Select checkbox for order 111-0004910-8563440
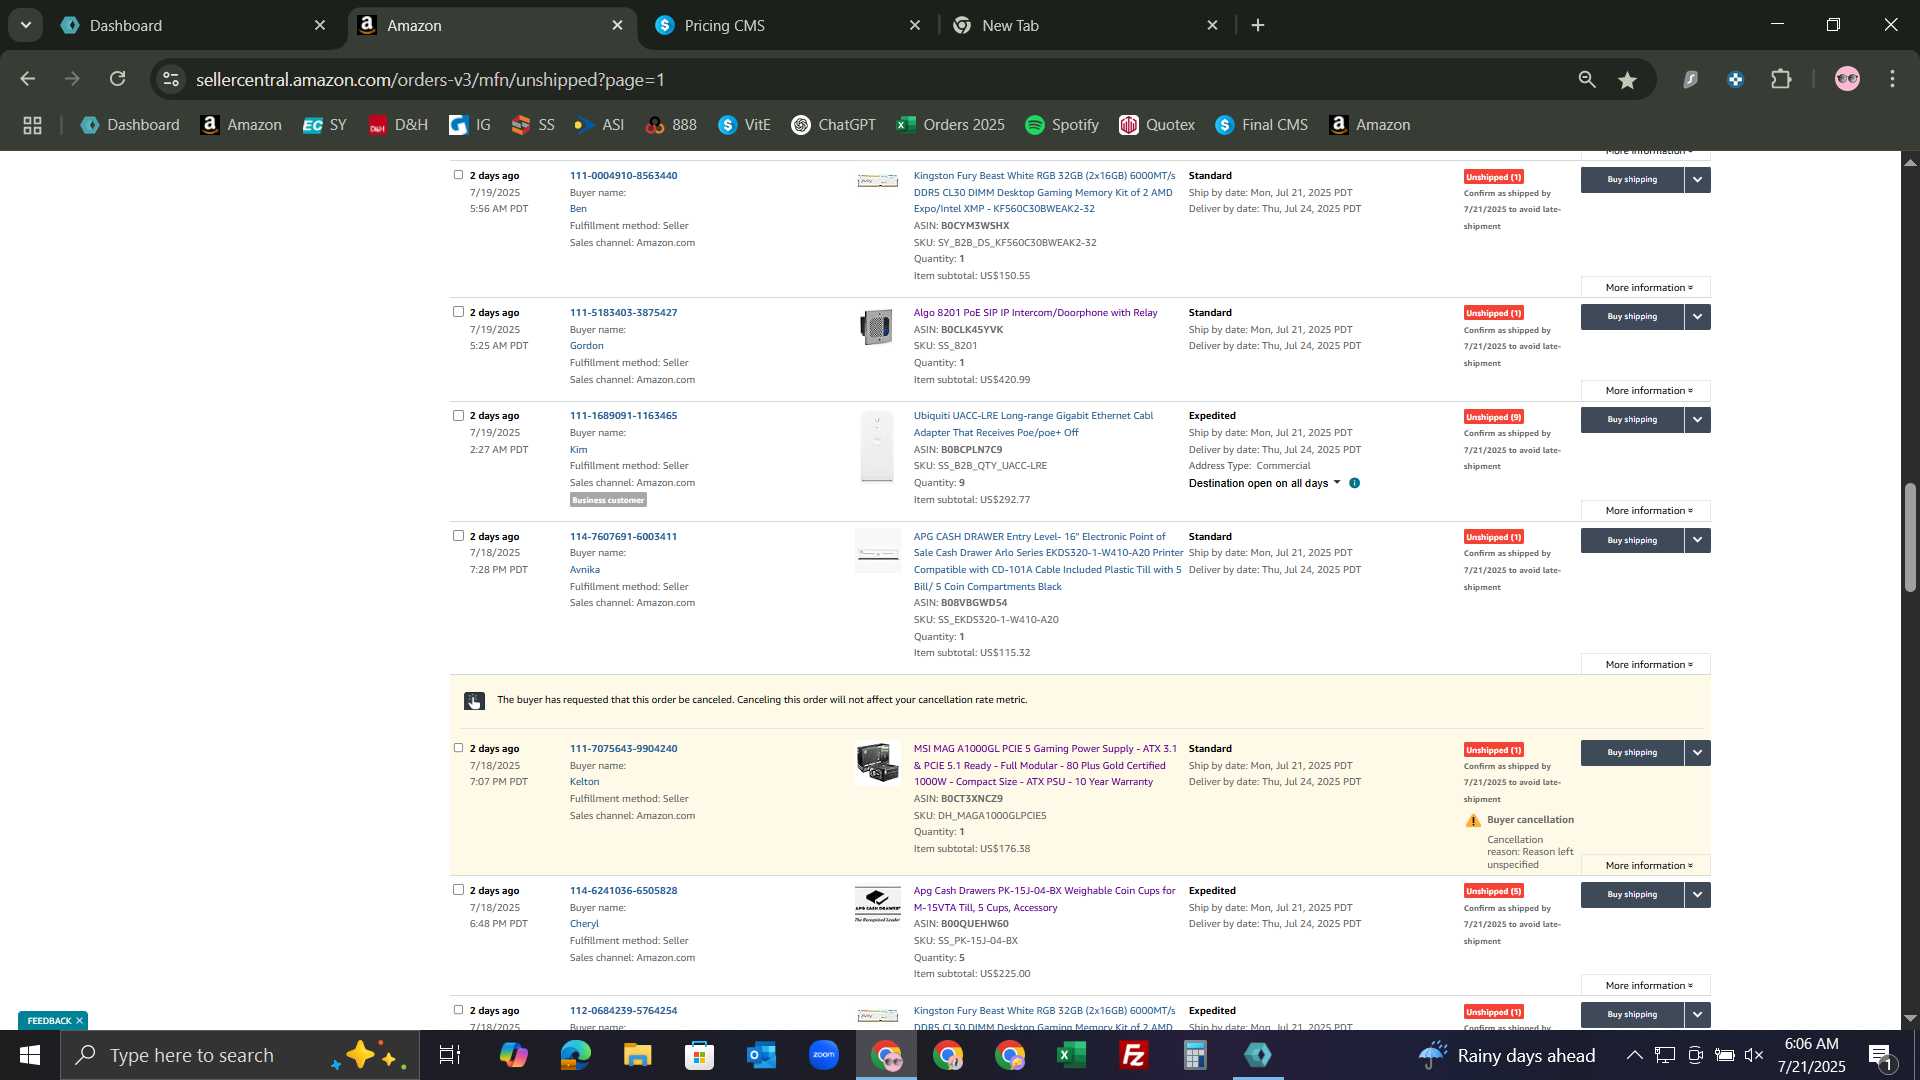 459,175
